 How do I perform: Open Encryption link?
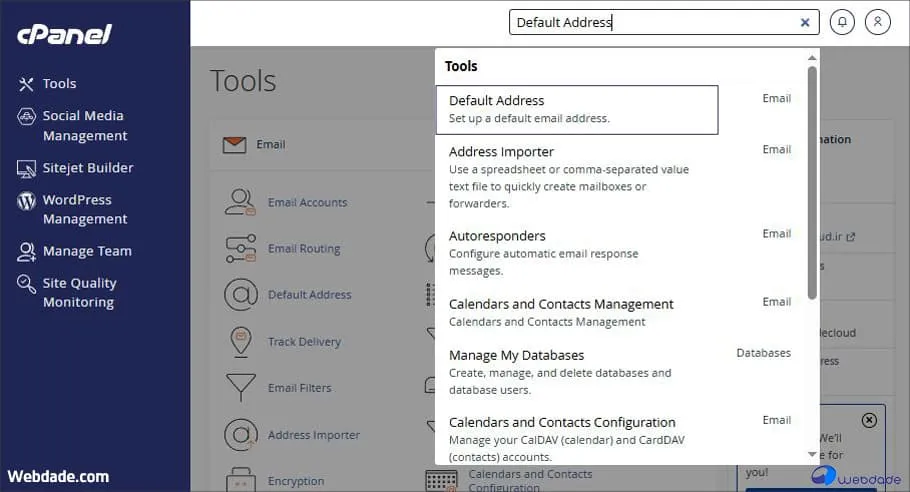tap(295, 482)
